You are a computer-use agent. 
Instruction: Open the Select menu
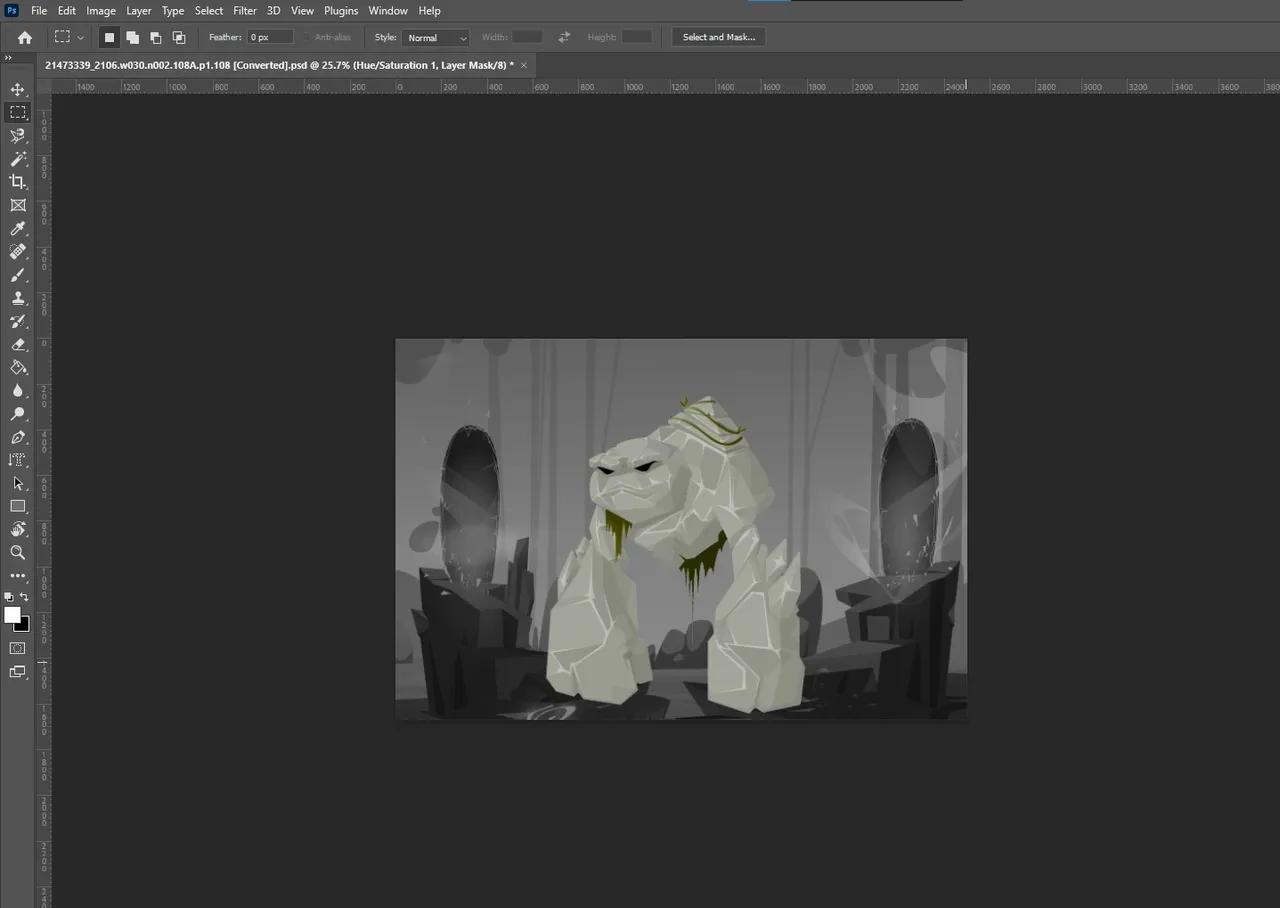[209, 10]
